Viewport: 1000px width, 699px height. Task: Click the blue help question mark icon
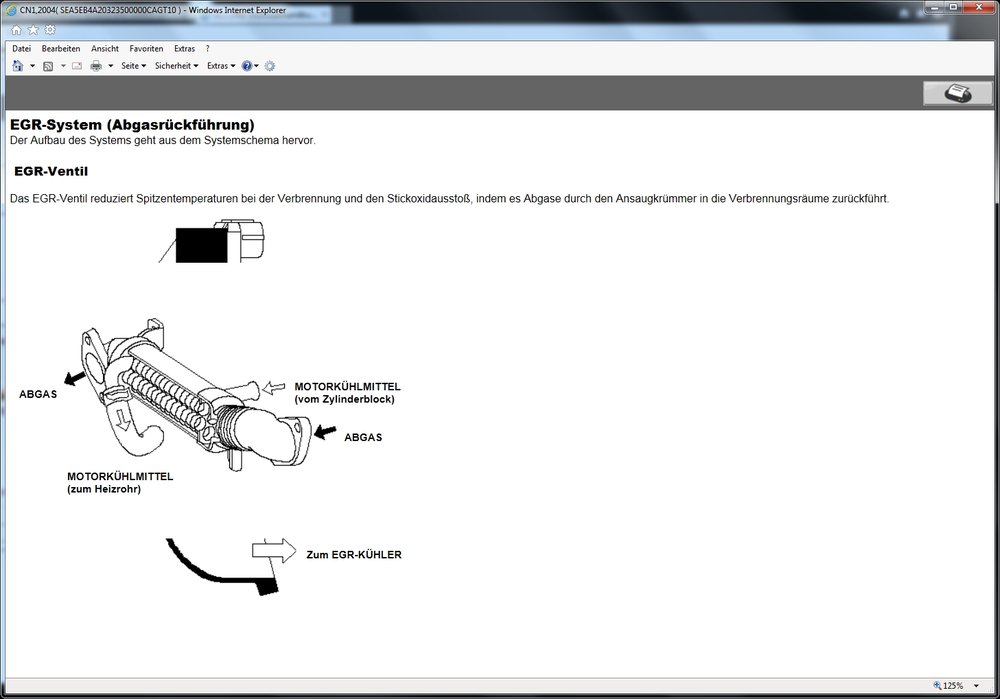click(247, 66)
